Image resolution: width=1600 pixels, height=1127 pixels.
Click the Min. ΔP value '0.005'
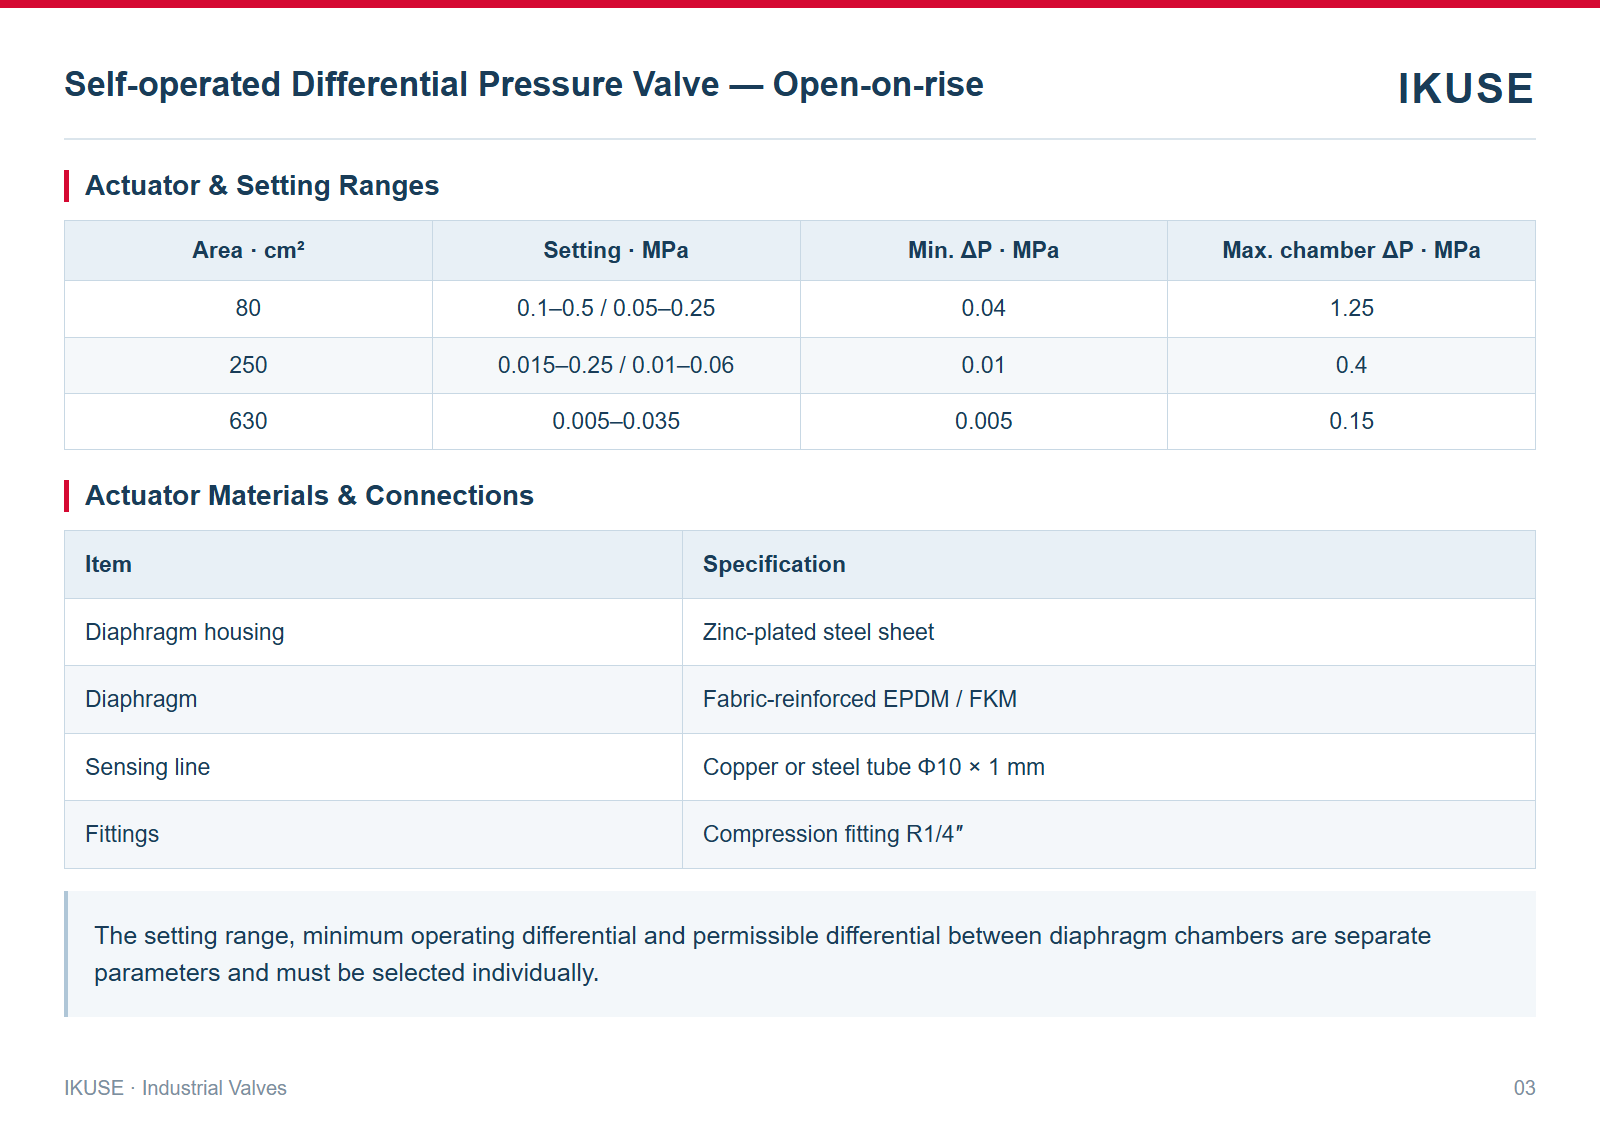click(x=983, y=421)
